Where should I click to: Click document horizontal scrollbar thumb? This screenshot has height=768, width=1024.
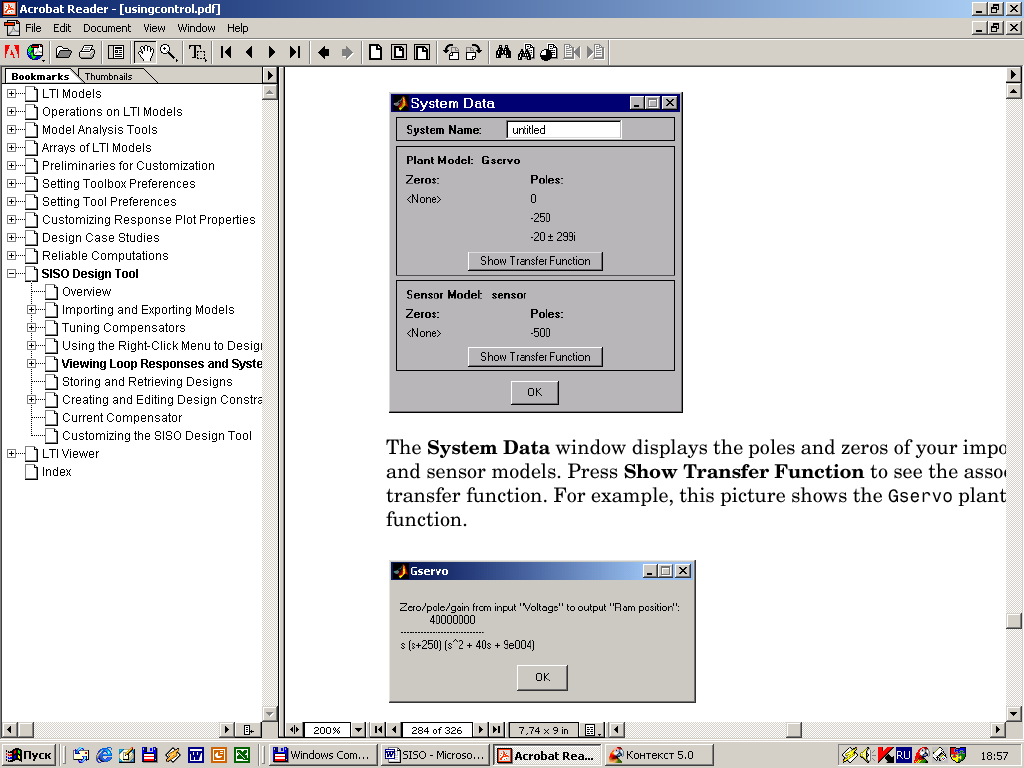coord(793,729)
